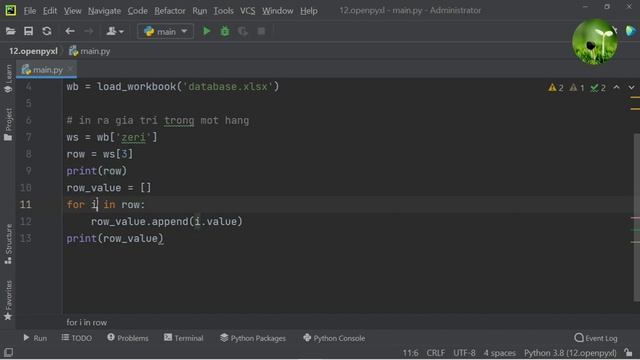Click the warnings count indicator
640x360 pixels.
point(556,88)
